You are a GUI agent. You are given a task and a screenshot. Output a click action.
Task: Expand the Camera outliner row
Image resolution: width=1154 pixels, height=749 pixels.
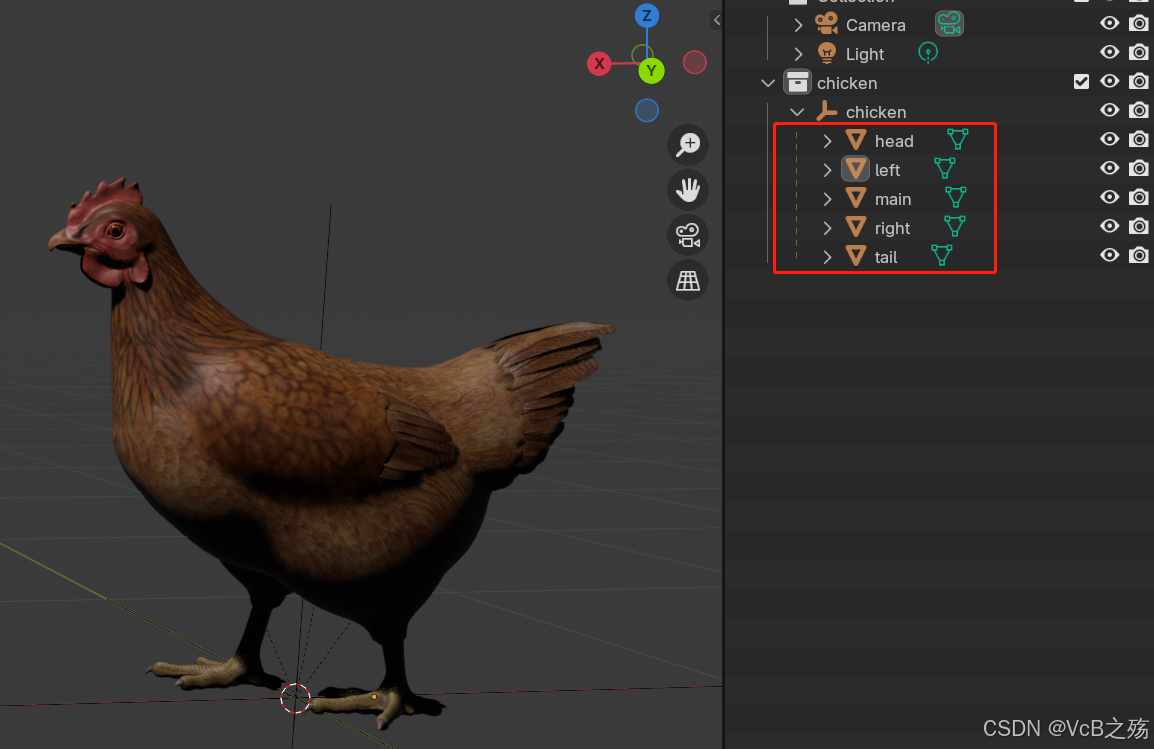(799, 25)
